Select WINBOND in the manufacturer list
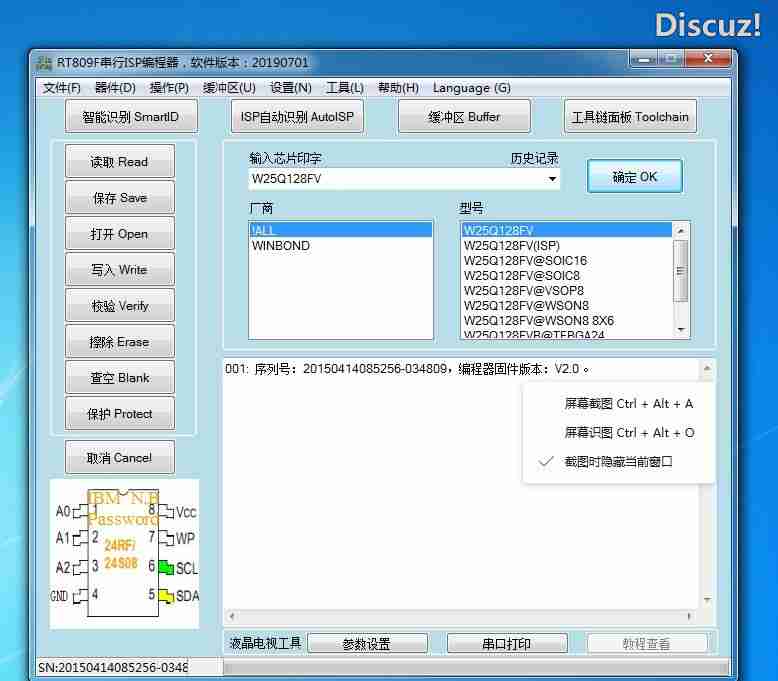Screen dimensions: 778x681 coord(281,246)
